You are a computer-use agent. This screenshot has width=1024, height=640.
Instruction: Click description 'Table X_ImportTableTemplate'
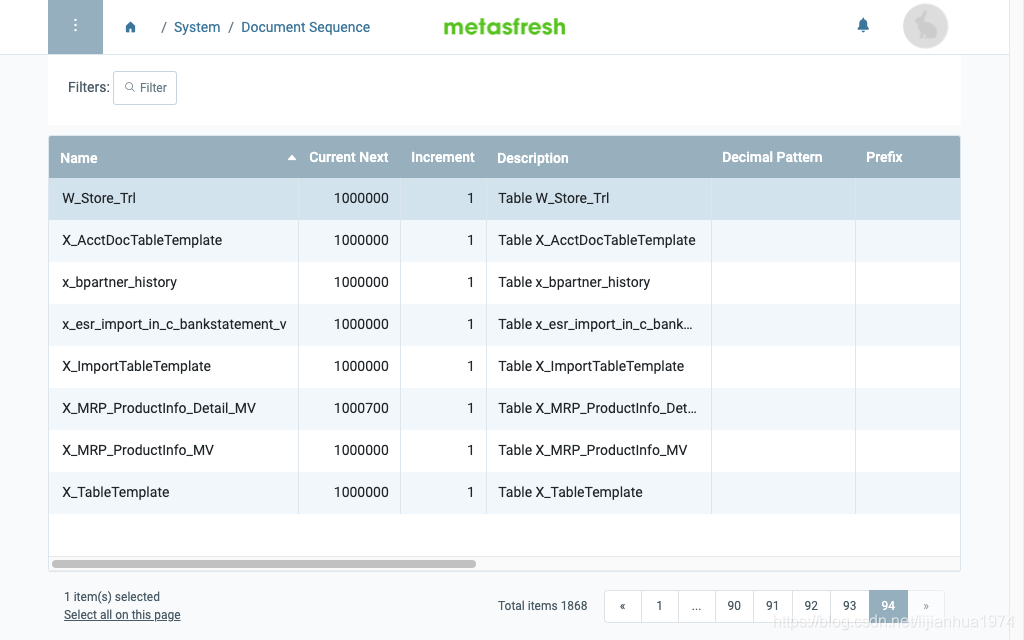591,366
